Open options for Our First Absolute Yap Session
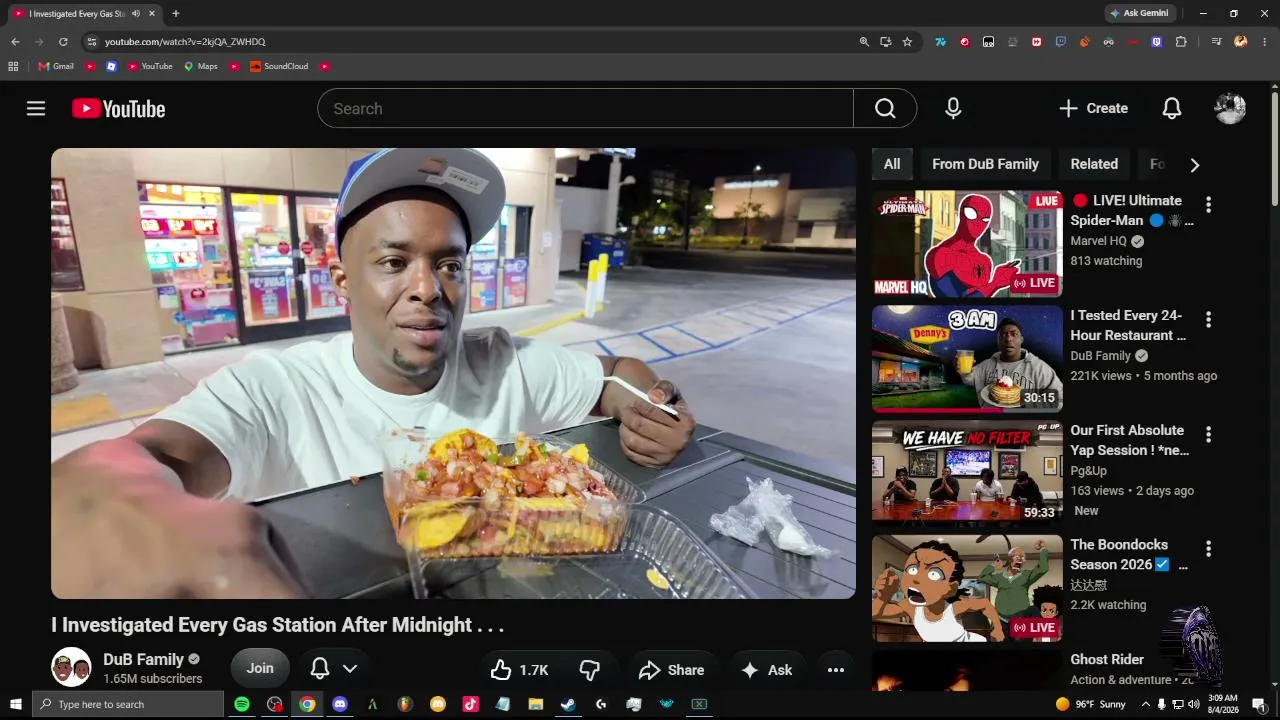Image resolution: width=1280 pixels, height=720 pixels. coord(1208,434)
